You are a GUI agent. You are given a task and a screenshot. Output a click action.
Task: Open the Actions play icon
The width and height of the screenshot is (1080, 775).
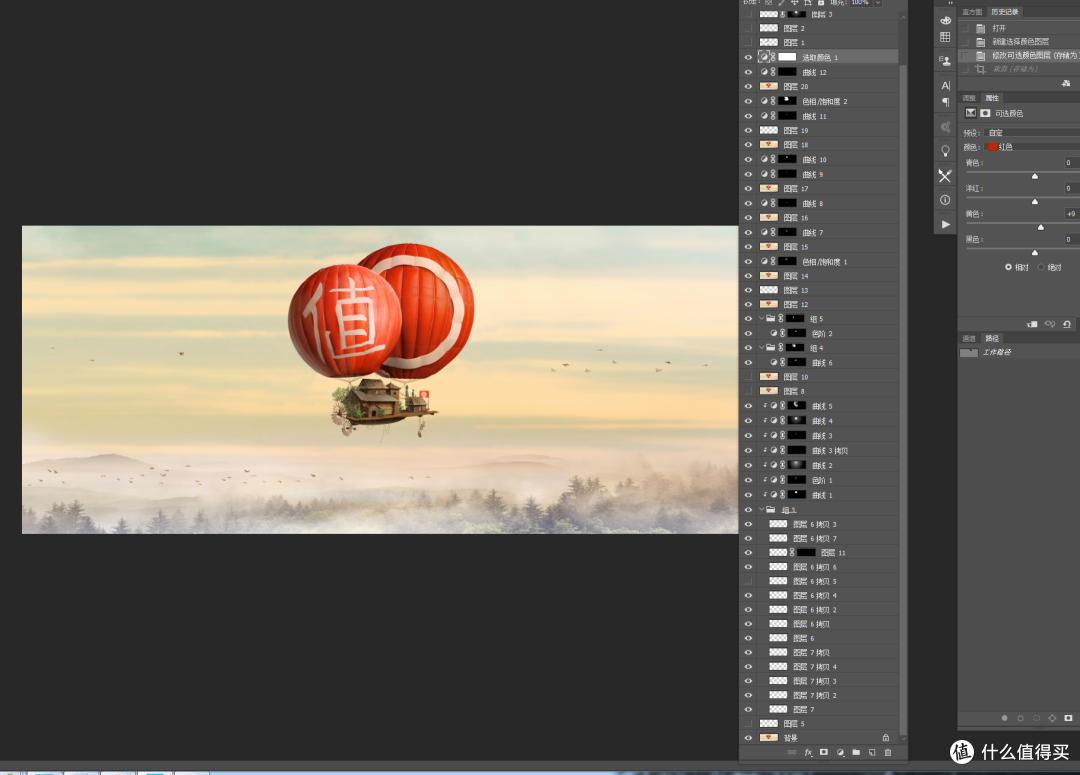click(946, 224)
